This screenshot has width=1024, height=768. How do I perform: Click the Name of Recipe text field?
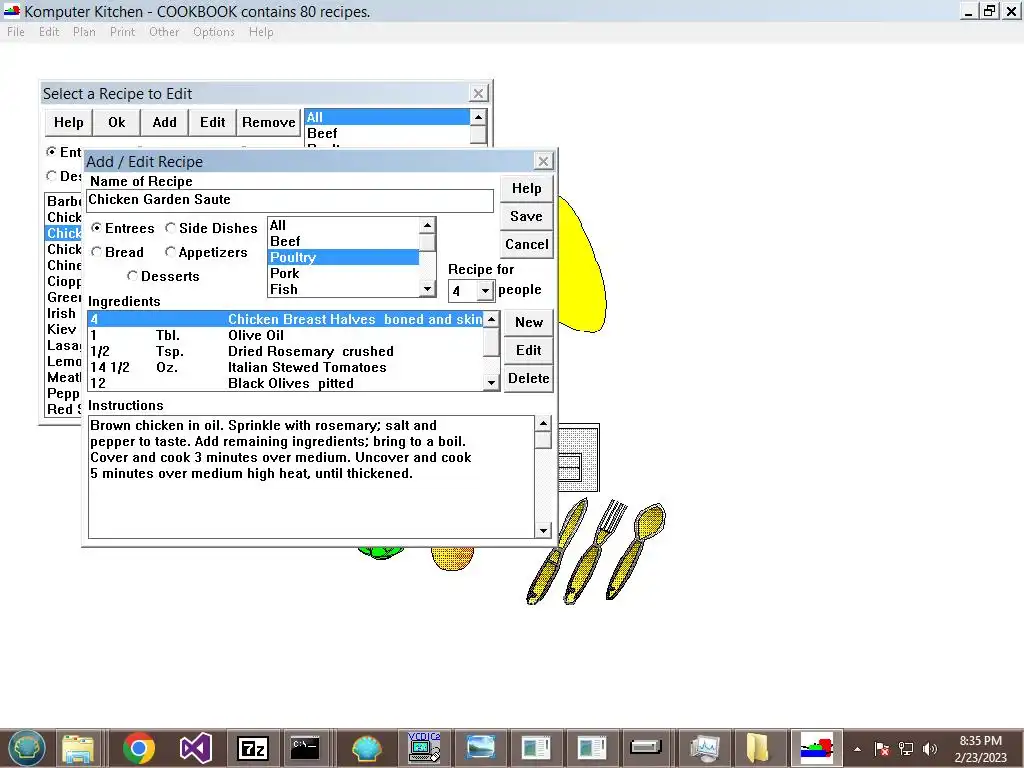pyautogui.click(x=290, y=200)
